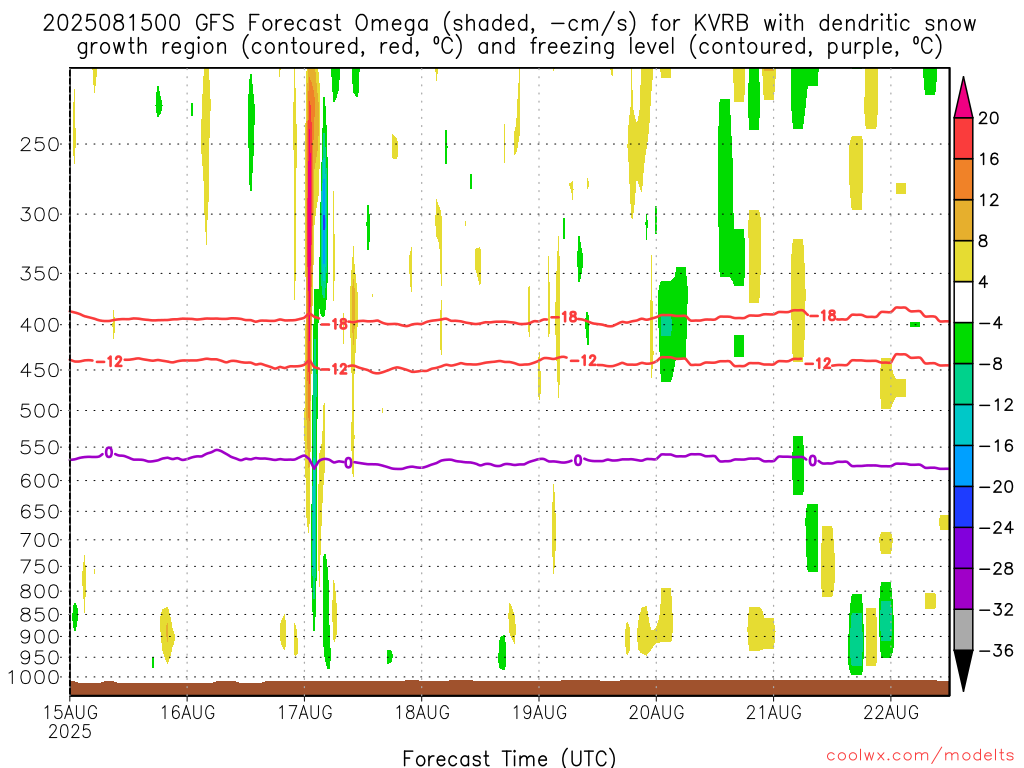Click the purple 0 contour label near 15AUG

pyautogui.click(x=108, y=453)
